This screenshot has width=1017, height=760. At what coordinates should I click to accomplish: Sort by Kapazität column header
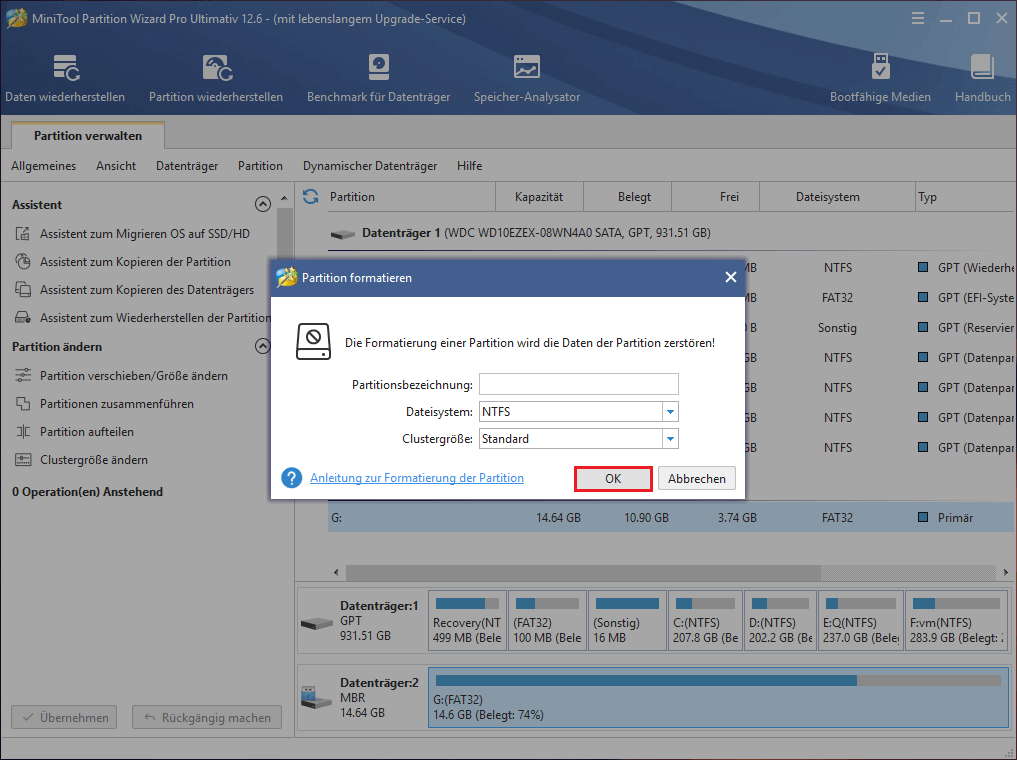pos(539,197)
